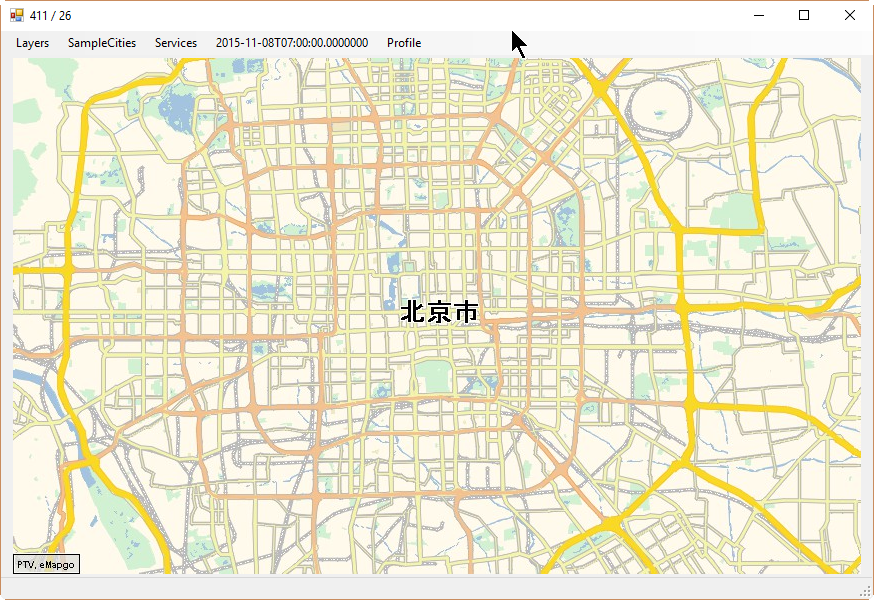
Task: Click the window title text 411 / 26
Action: (x=51, y=15)
